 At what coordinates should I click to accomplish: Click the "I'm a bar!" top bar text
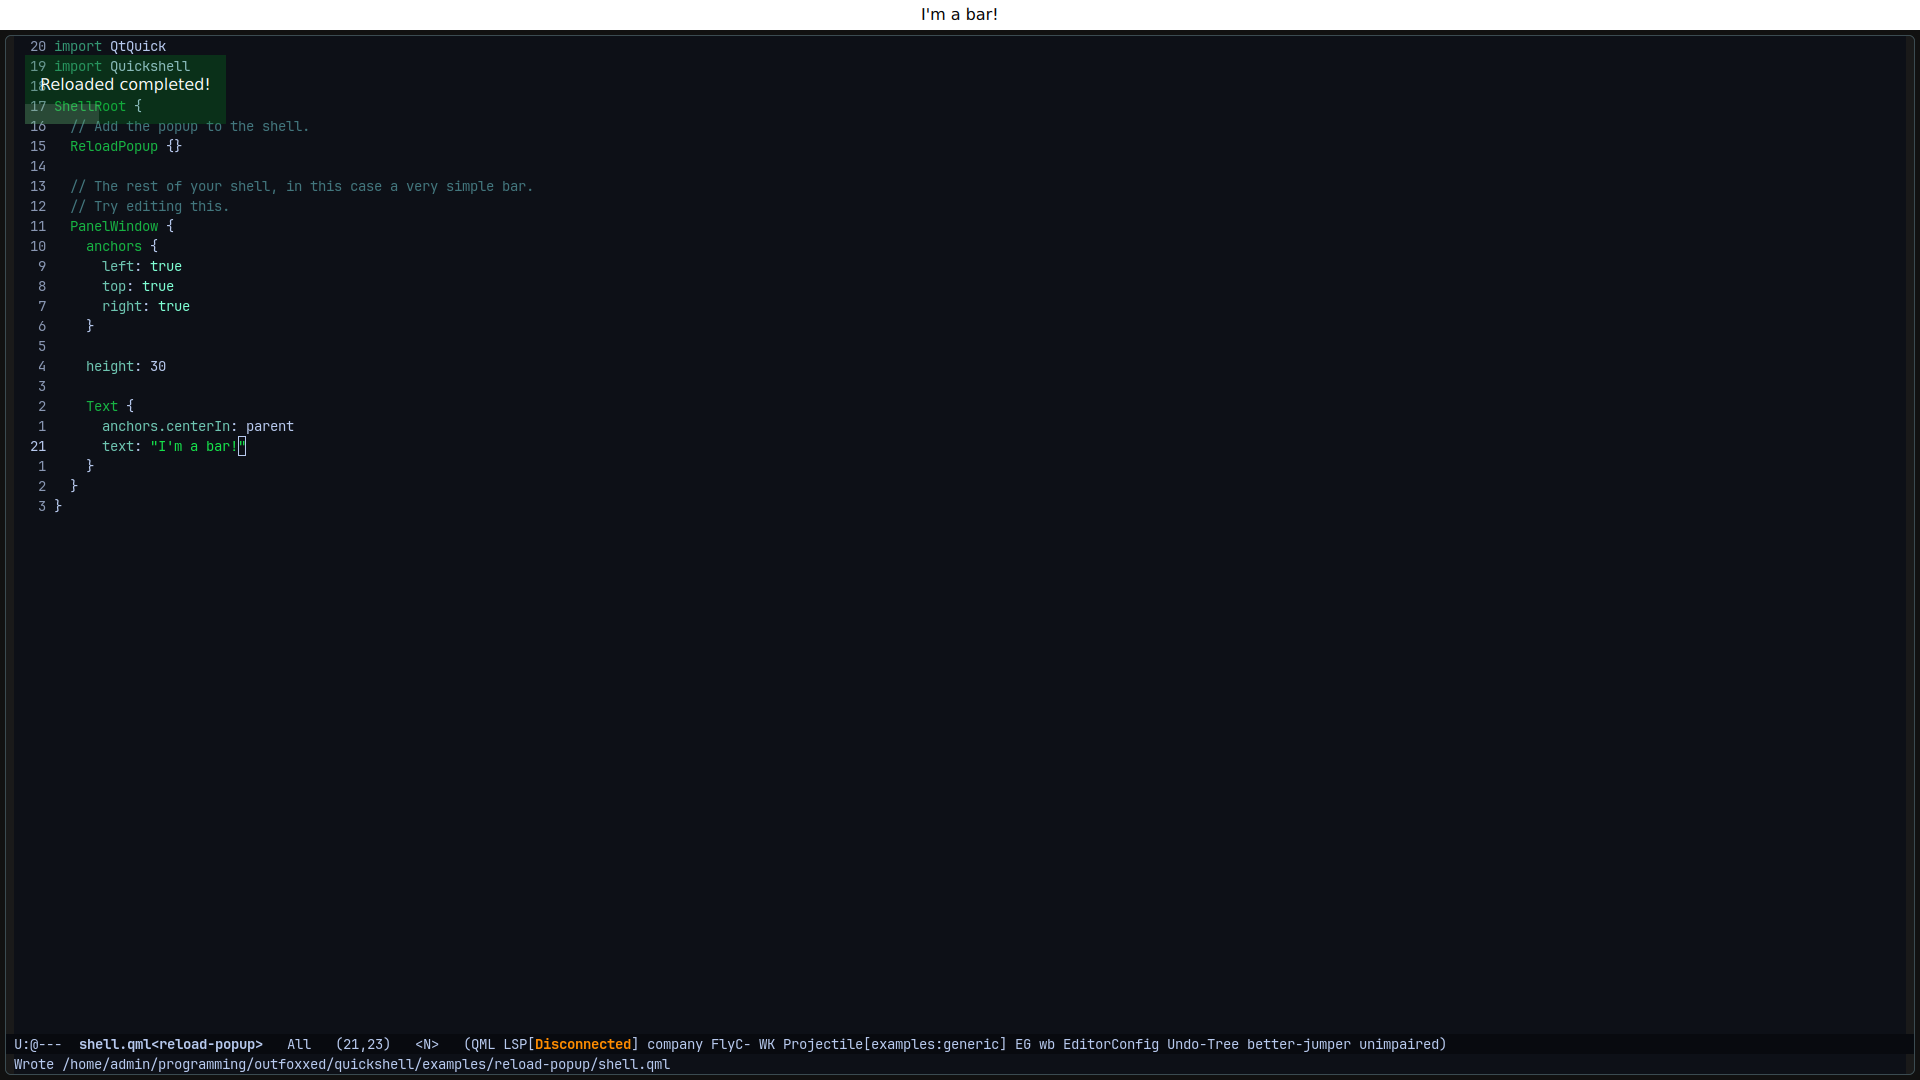point(959,14)
